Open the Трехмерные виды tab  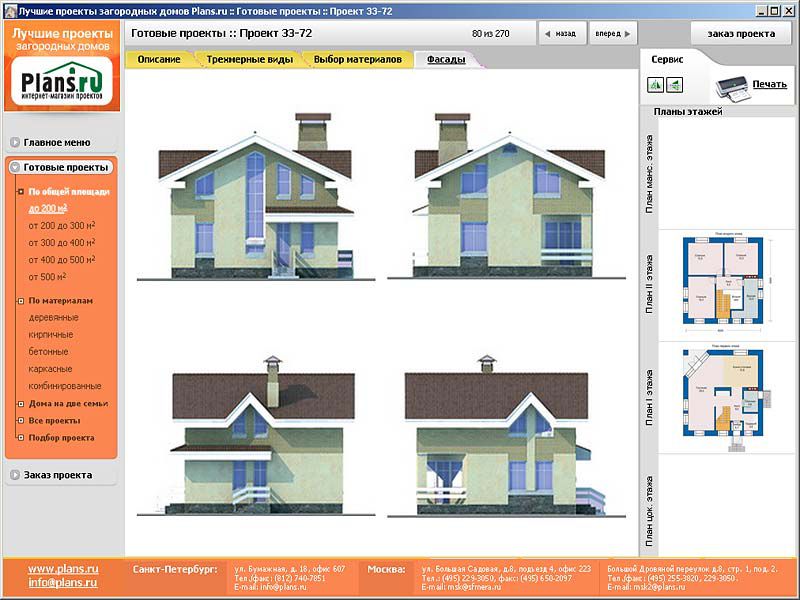tap(250, 60)
